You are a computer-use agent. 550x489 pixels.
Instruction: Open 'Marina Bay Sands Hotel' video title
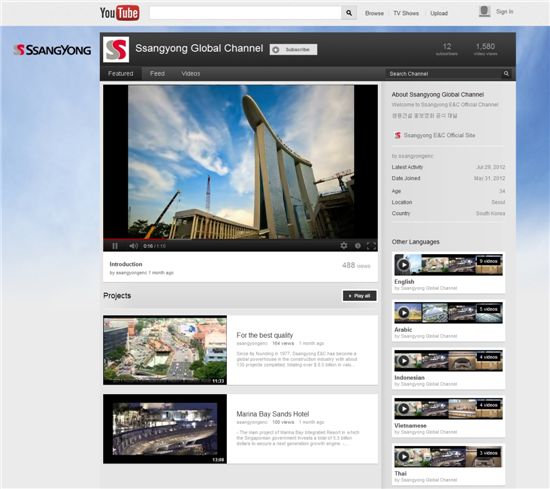tap(273, 414)
